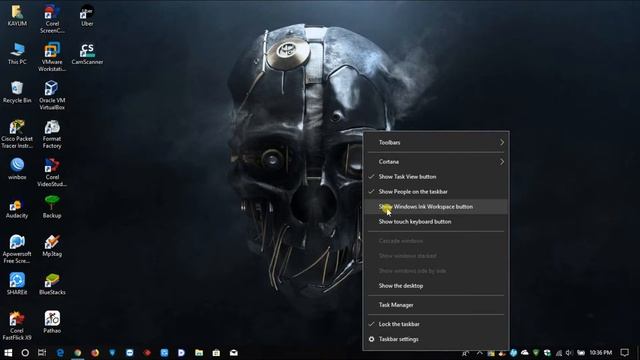Select the BlueStacks desktop shortcut
Image resolution: width=640 pixels, height=360 pixels.
click(x=52, y=284)
